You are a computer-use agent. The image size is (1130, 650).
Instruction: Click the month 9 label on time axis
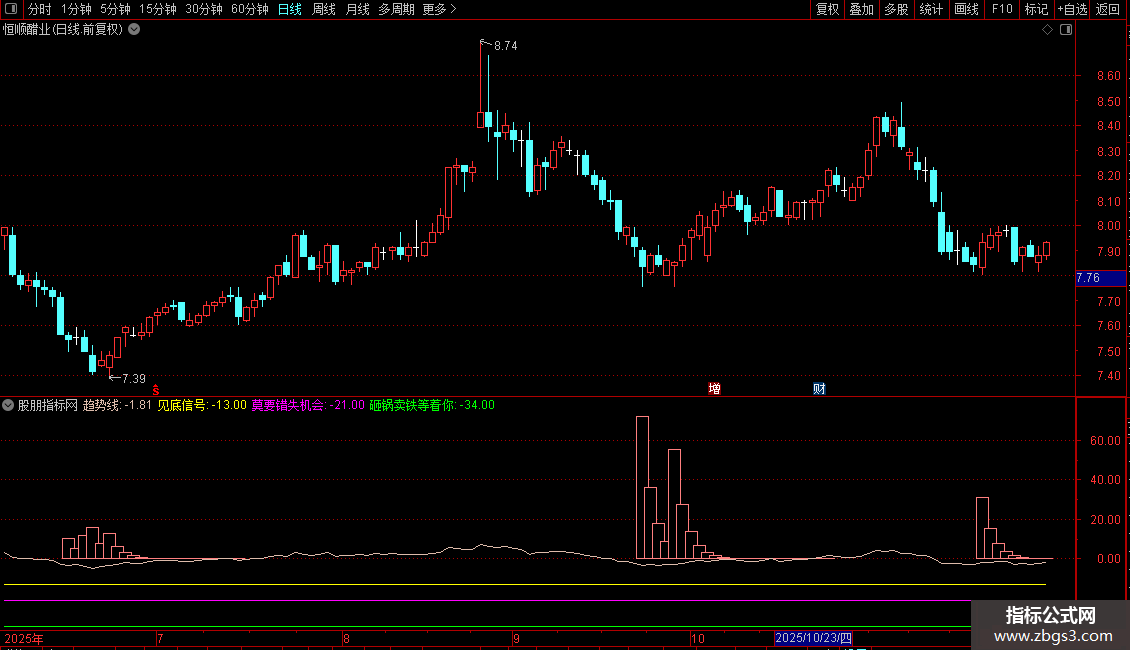click(516, 638)
